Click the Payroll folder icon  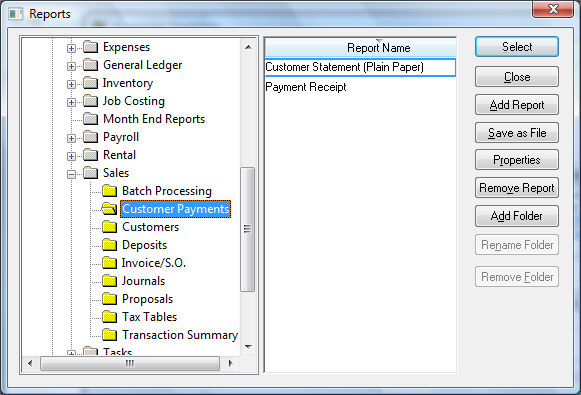click(x=90, y=137)
